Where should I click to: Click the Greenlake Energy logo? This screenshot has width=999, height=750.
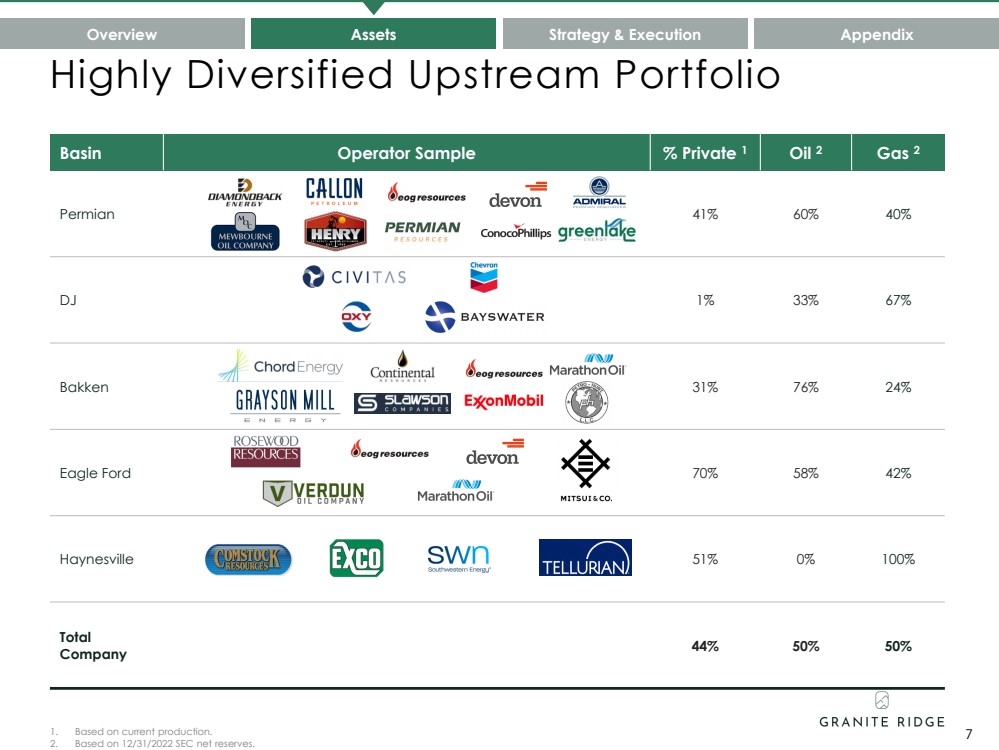[597, 231]
